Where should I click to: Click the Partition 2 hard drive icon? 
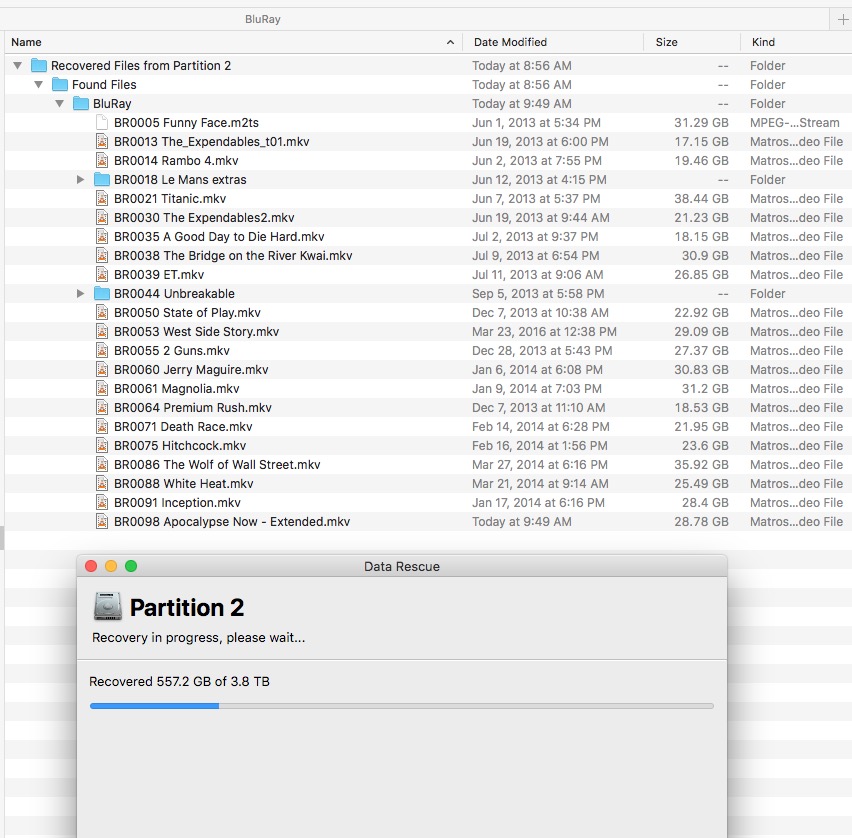point(108,606)
